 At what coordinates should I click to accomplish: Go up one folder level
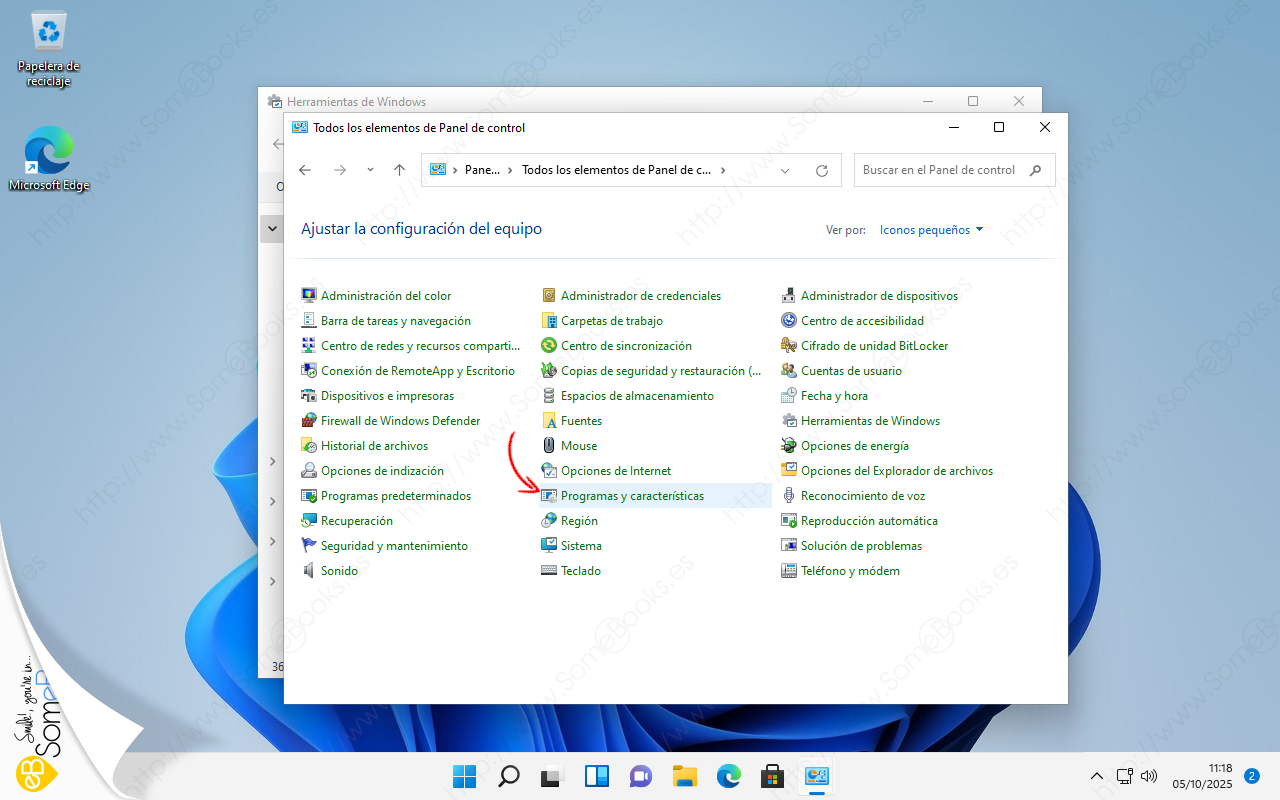[399, 170]
